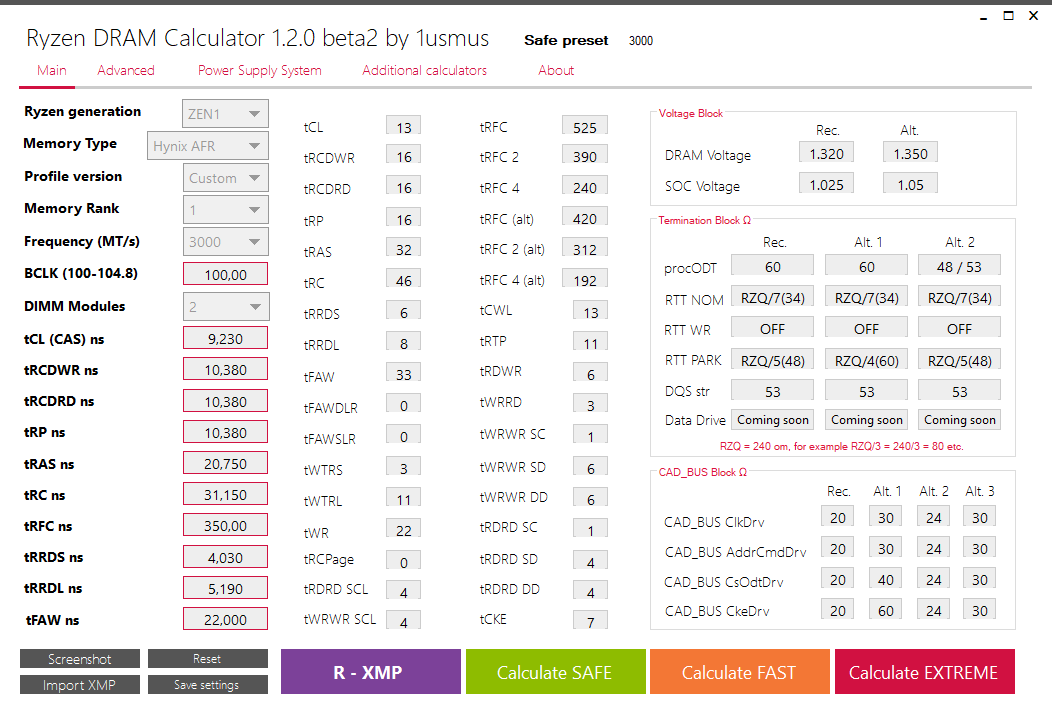Screen dimensions: 1052x720
Task: Expand the Ryzen generation dropdown
Action: 225,113
